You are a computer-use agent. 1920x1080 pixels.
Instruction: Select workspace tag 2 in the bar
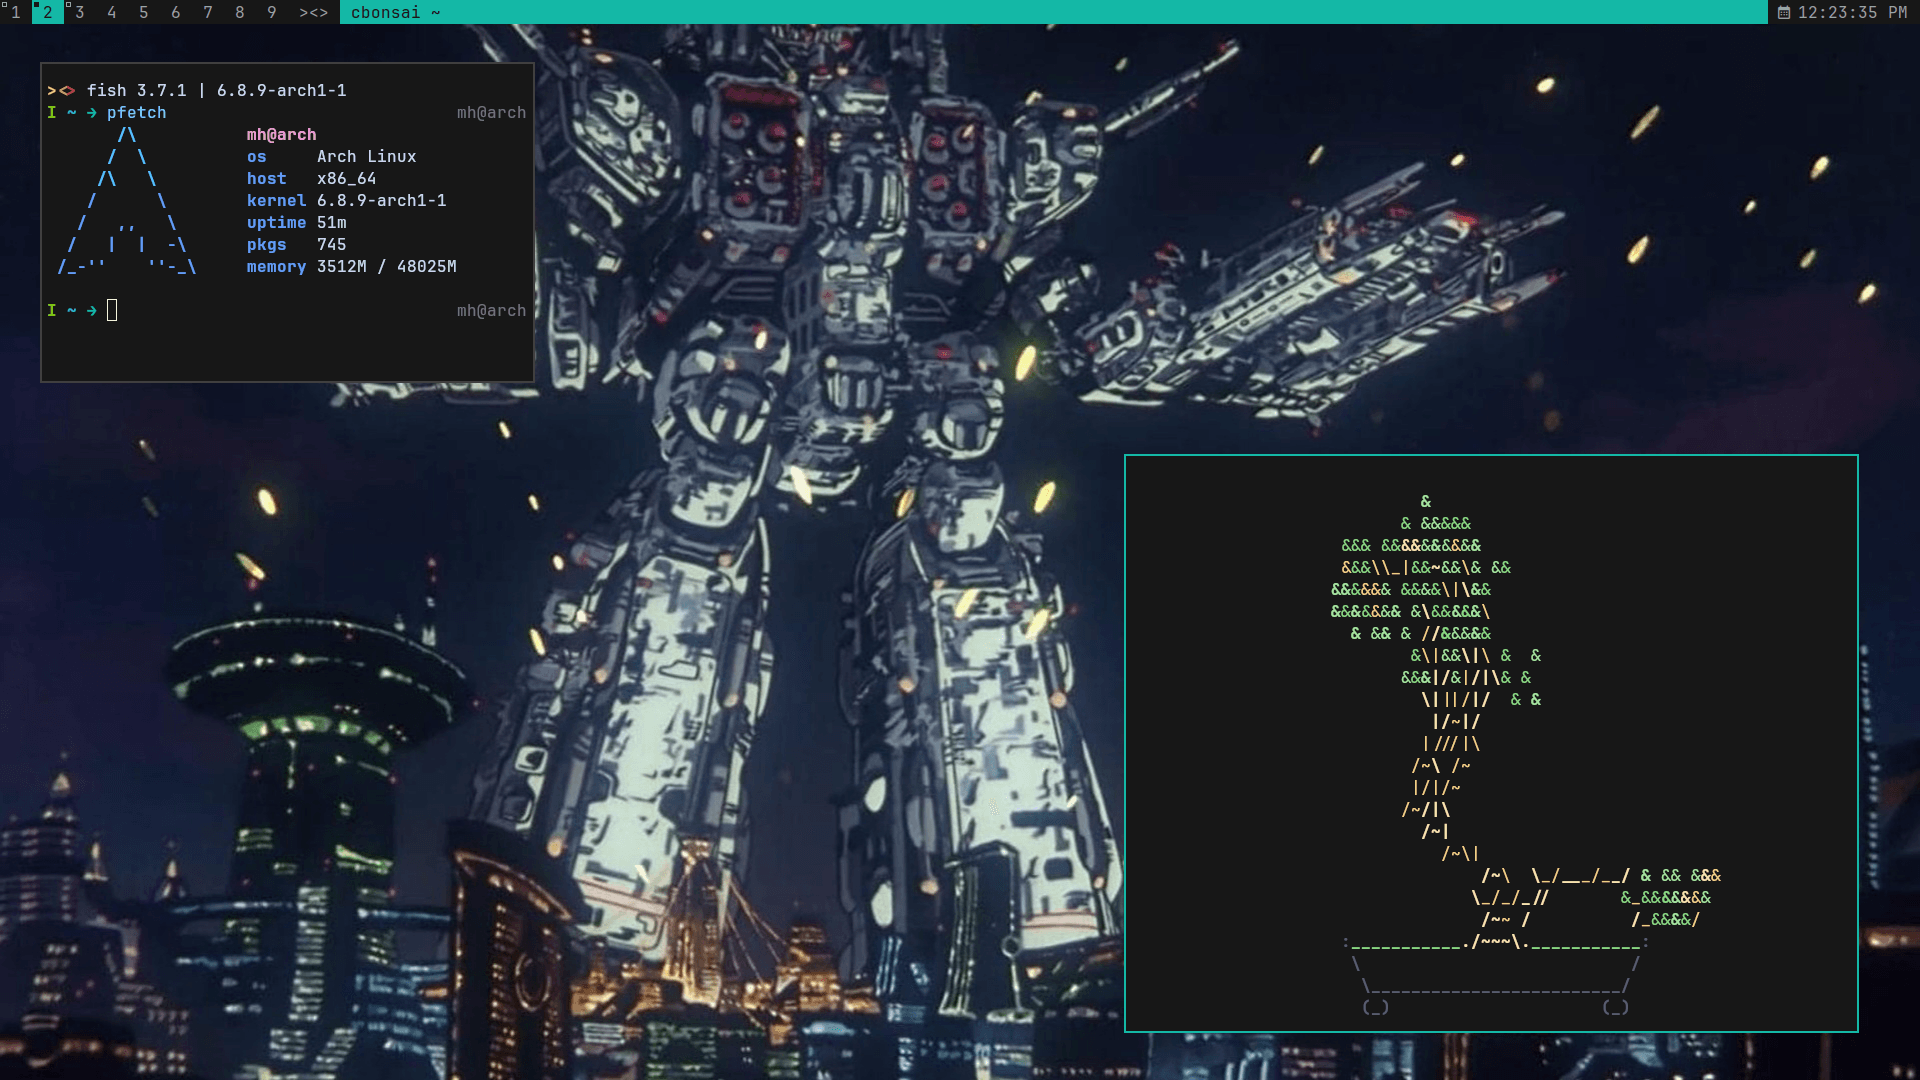coord(47,12)
